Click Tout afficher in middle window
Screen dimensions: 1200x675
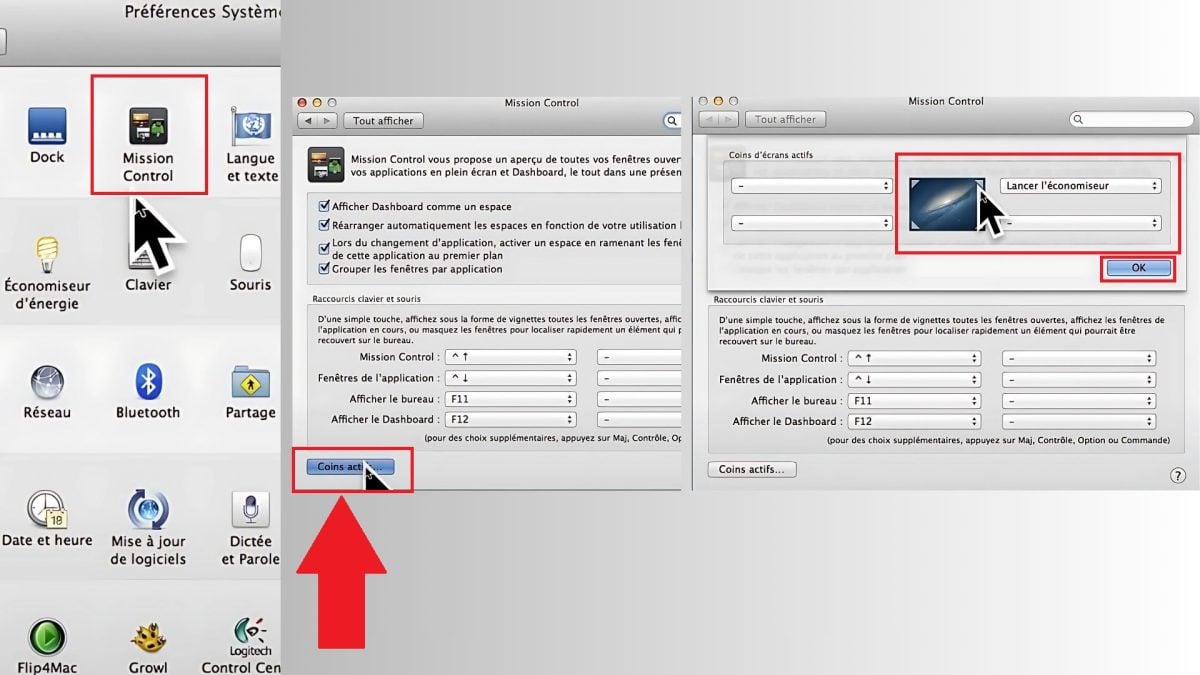pyautogui.click(x=384, y=121)
